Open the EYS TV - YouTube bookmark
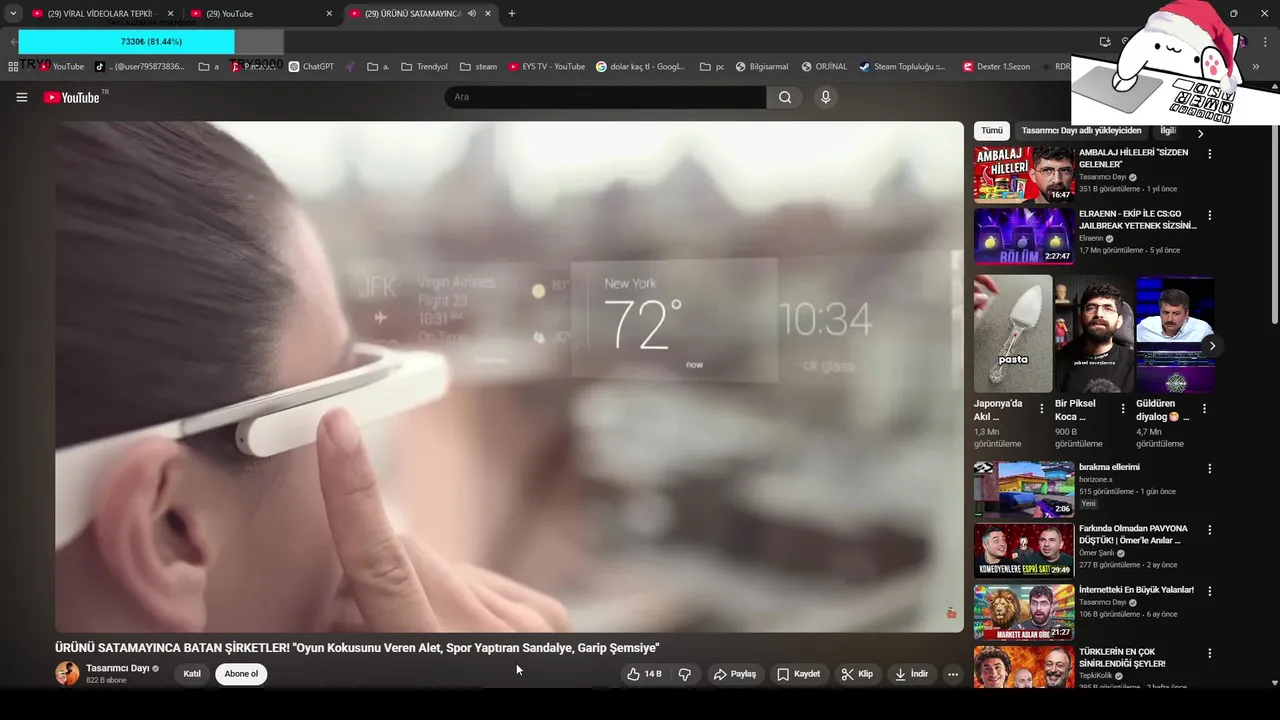 point(546,67)
